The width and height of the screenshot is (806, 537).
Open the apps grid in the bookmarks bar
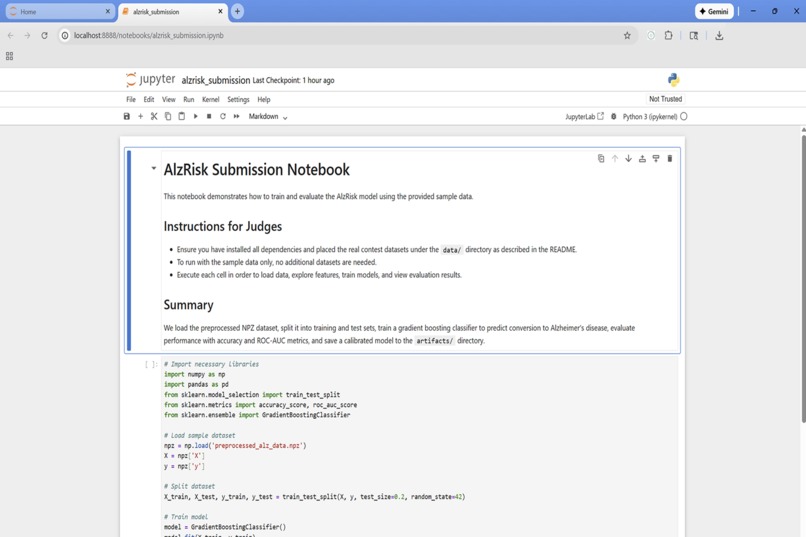tap(9, 56)
